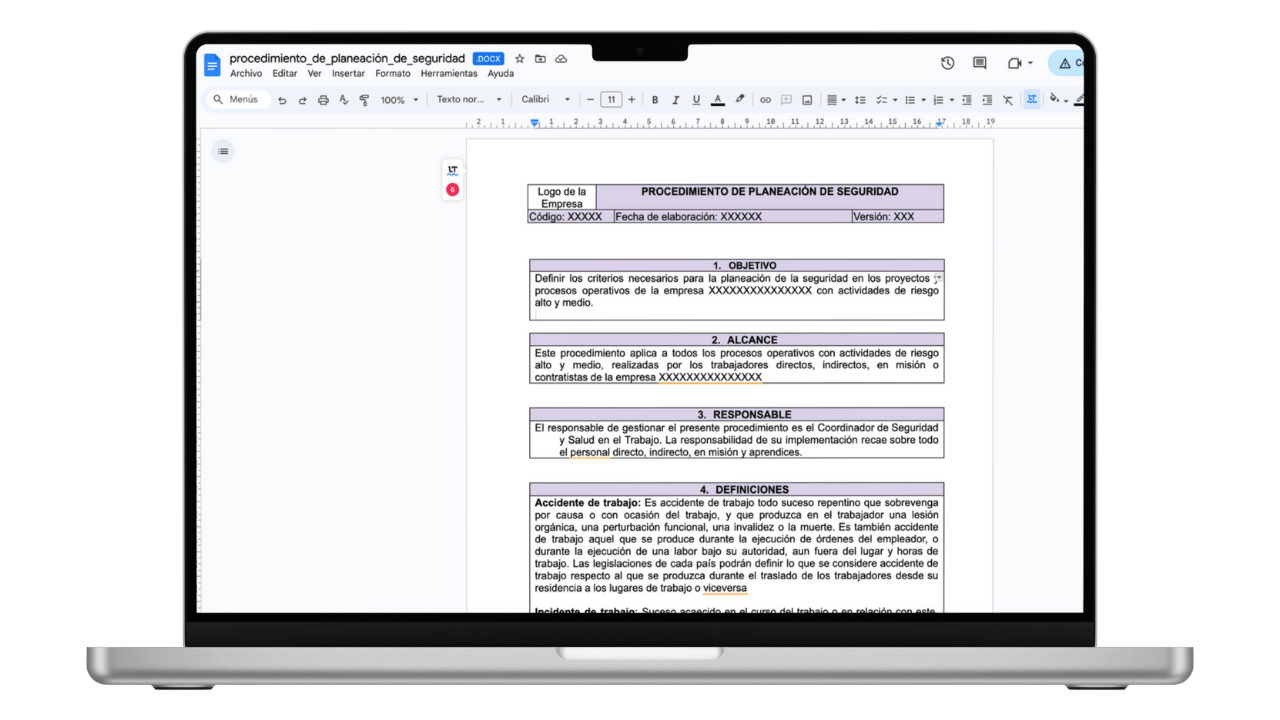Open the Calibri font dropdown
This screenshot has width=1280, height=720.
point(545,100)
